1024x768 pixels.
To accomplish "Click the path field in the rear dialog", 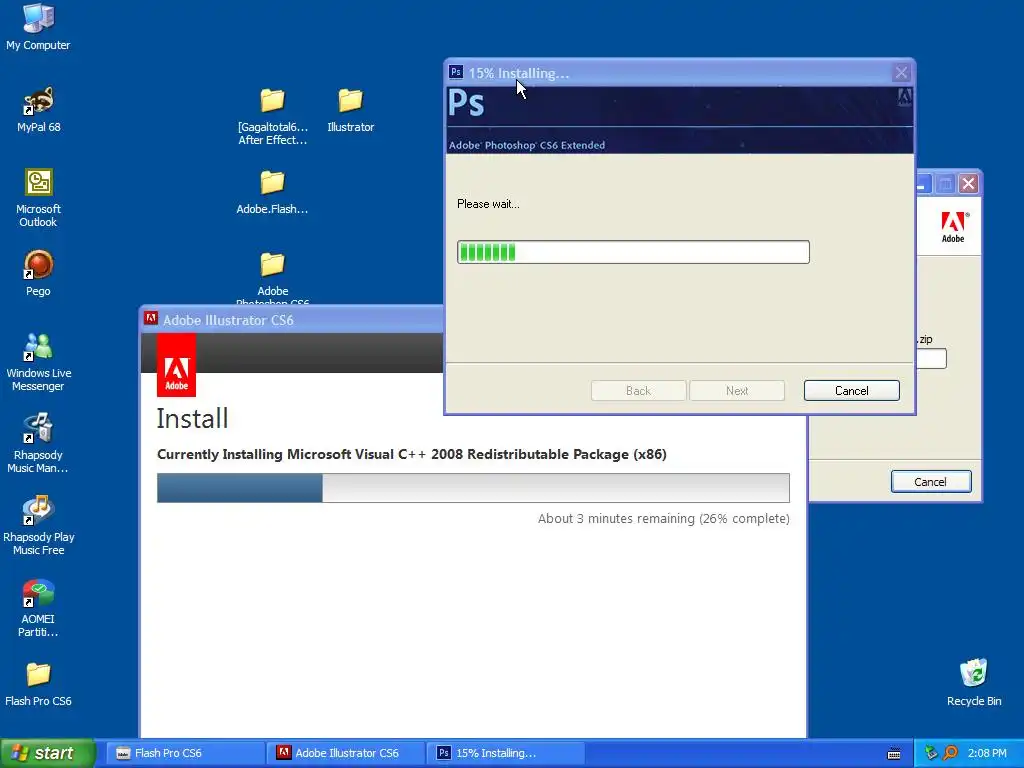I will 931,359.
